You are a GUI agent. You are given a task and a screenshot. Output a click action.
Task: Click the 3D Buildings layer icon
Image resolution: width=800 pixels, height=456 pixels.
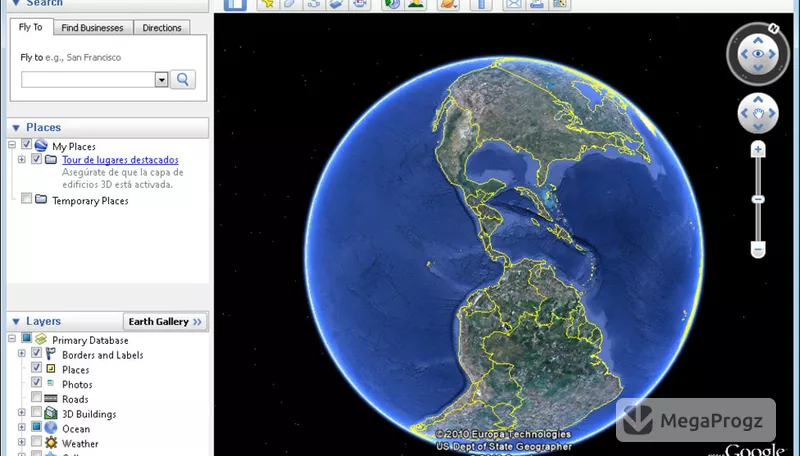[x=51, y=413]
